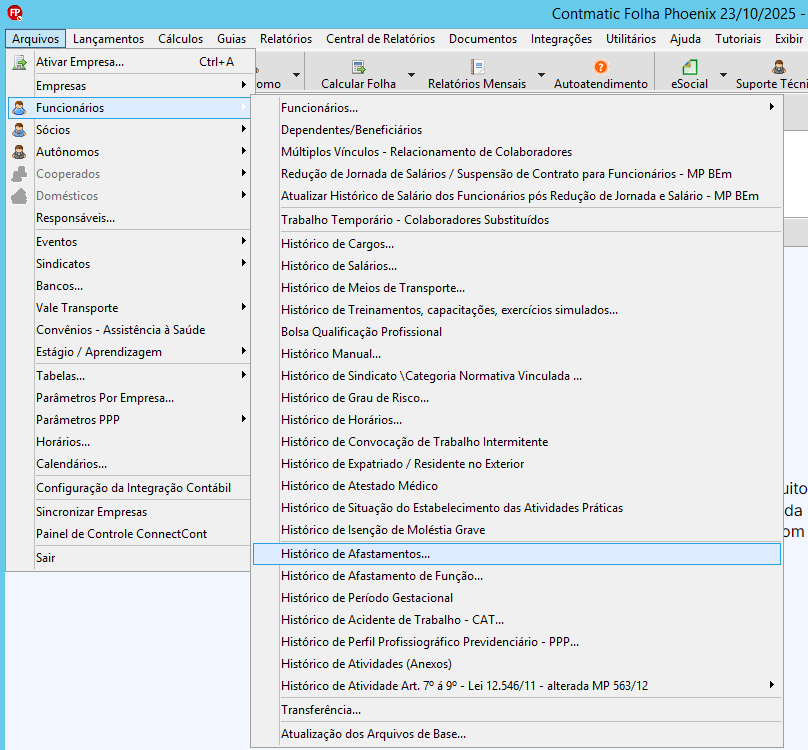This screenshot has width=808, height=750.
Task: Select Bolsa Qualificação Profissional
Action: tap(517, 332)
